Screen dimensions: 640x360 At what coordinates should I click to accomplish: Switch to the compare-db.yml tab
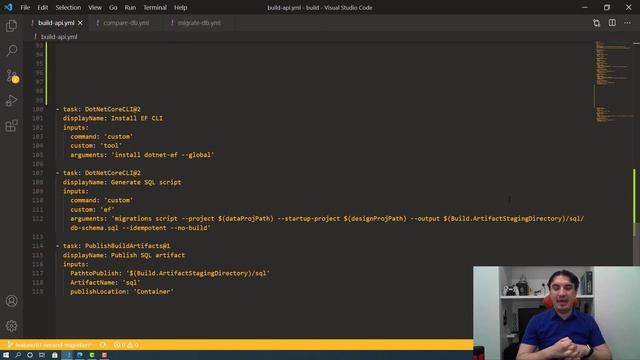click(x=126, y=23)
